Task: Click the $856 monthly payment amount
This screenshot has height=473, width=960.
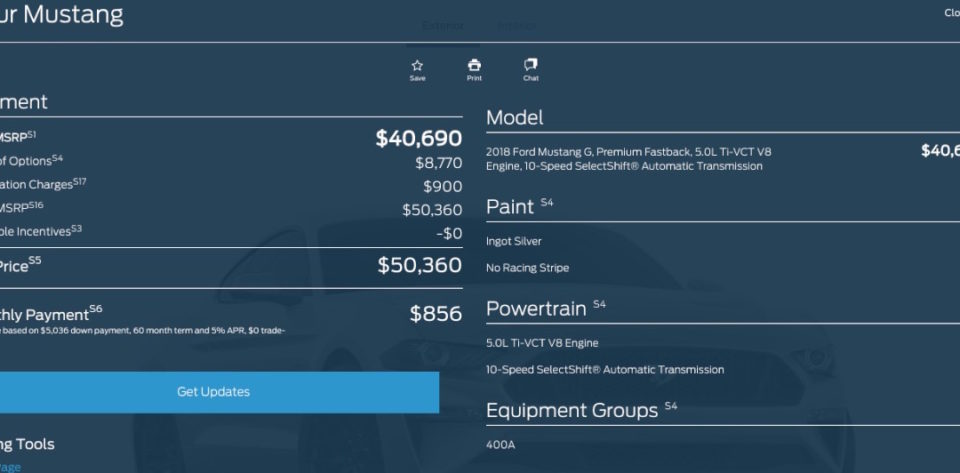Action: [435, 313]
